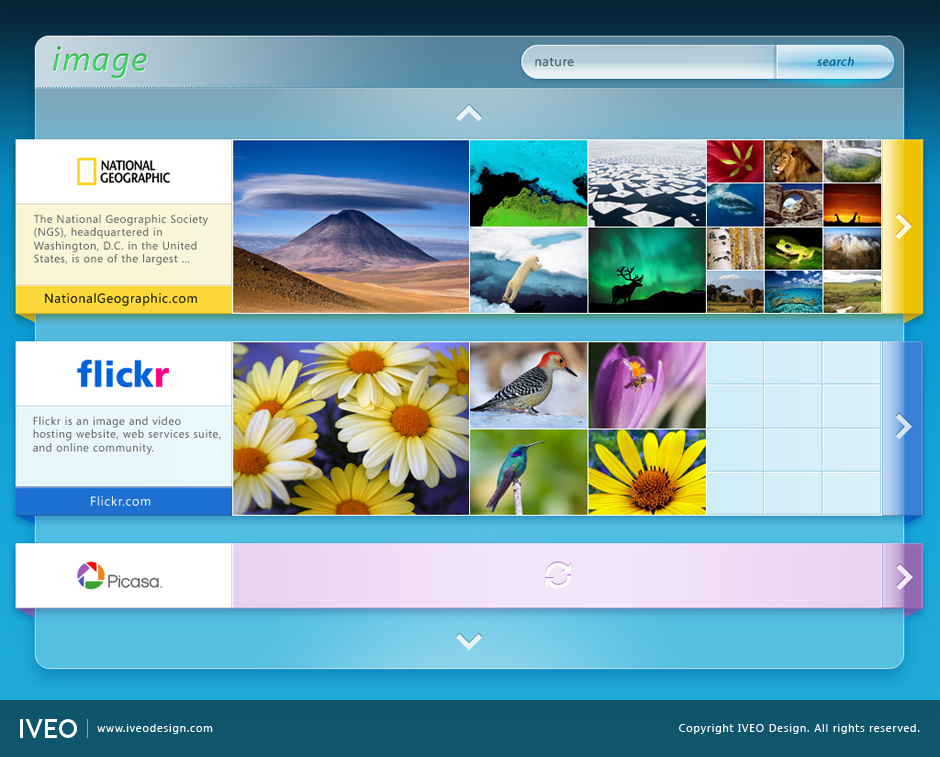Click the image logo

tap(100, 61)
